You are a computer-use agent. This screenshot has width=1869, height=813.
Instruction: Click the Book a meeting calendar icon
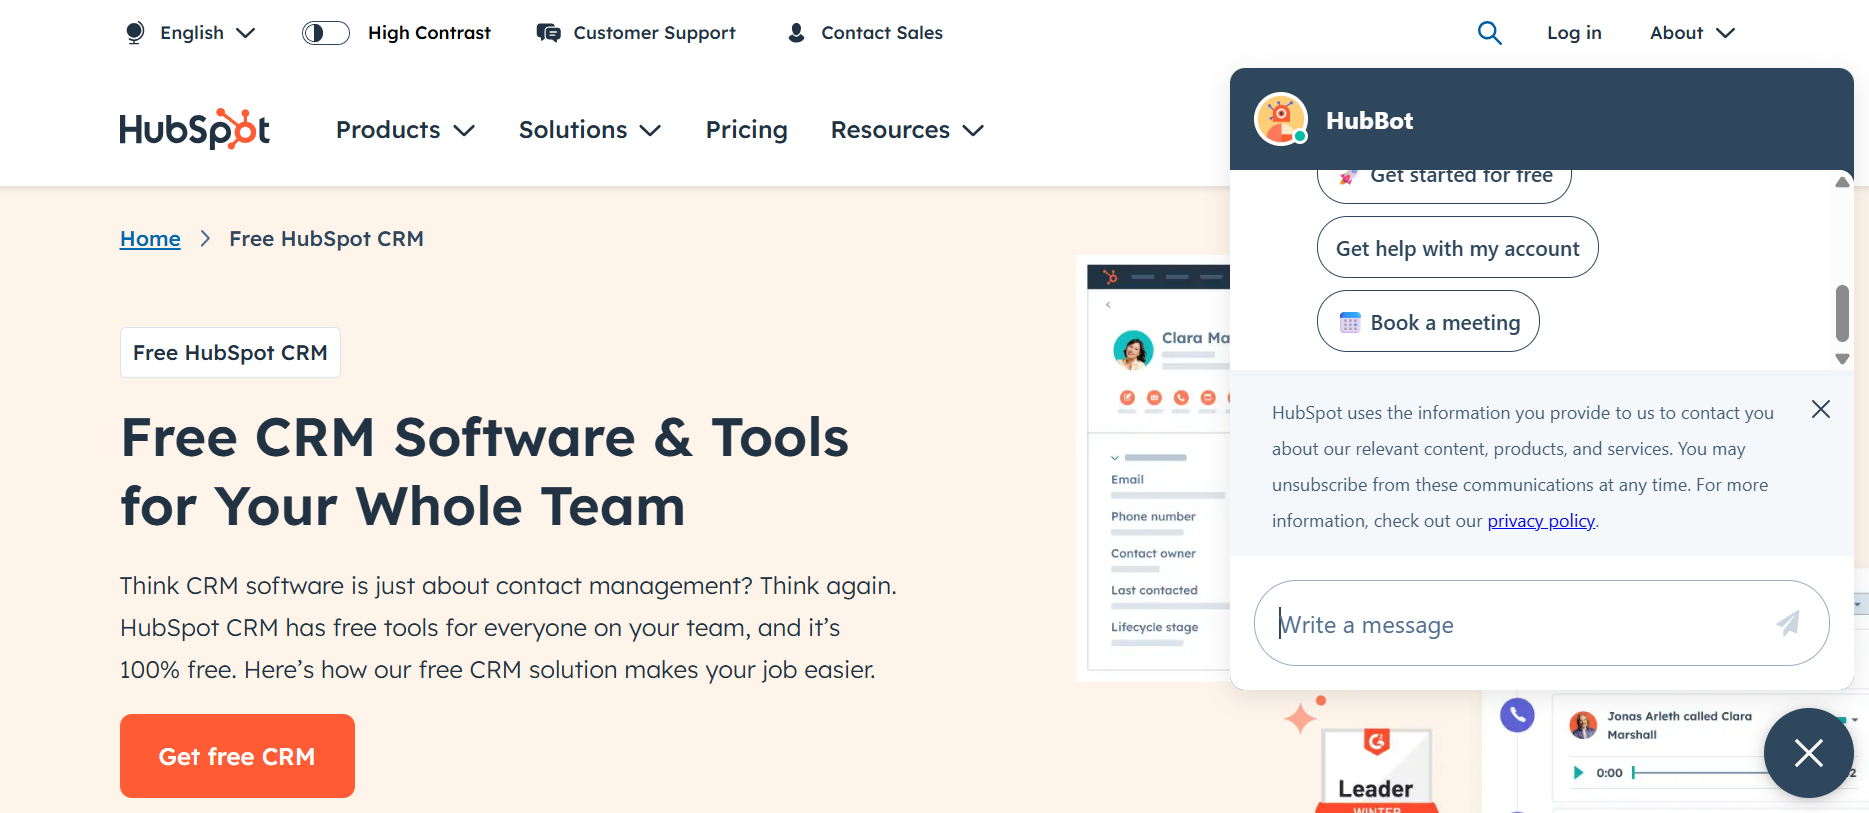(x=1350, y=322)
